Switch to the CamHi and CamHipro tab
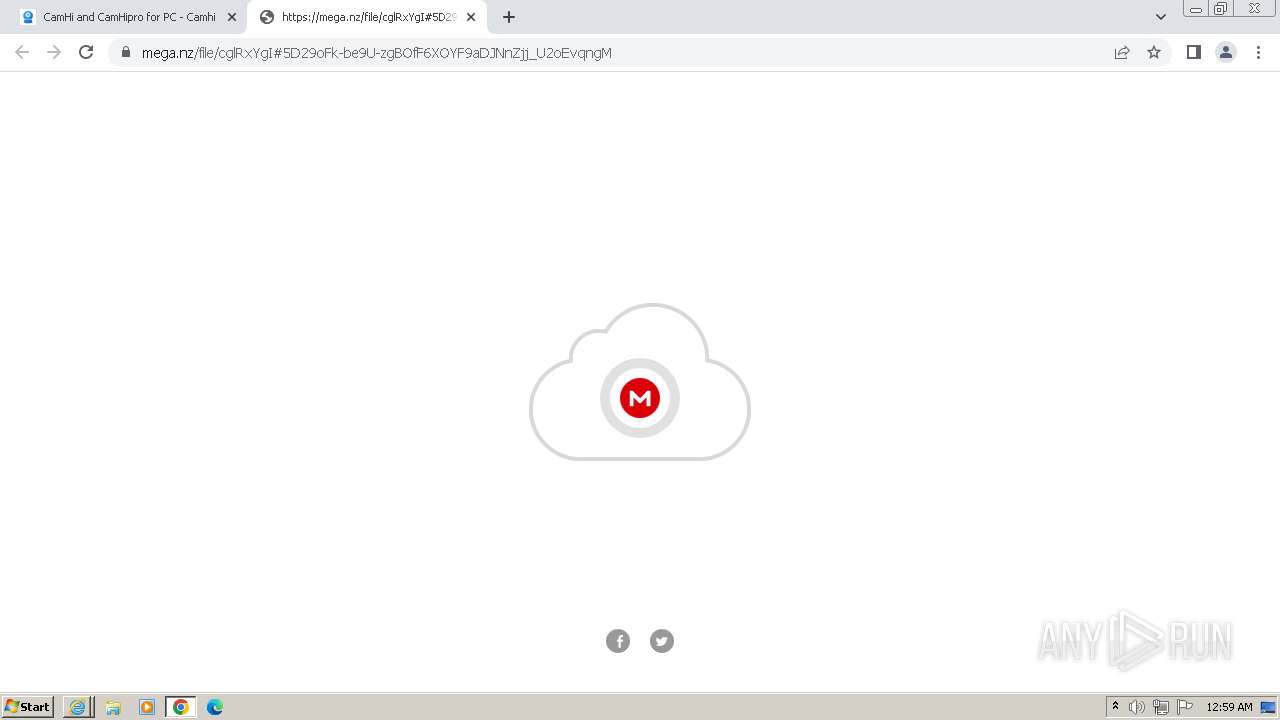Image resolution: width=1280 pixels, height=720 pixels. [x=128, y=17]
